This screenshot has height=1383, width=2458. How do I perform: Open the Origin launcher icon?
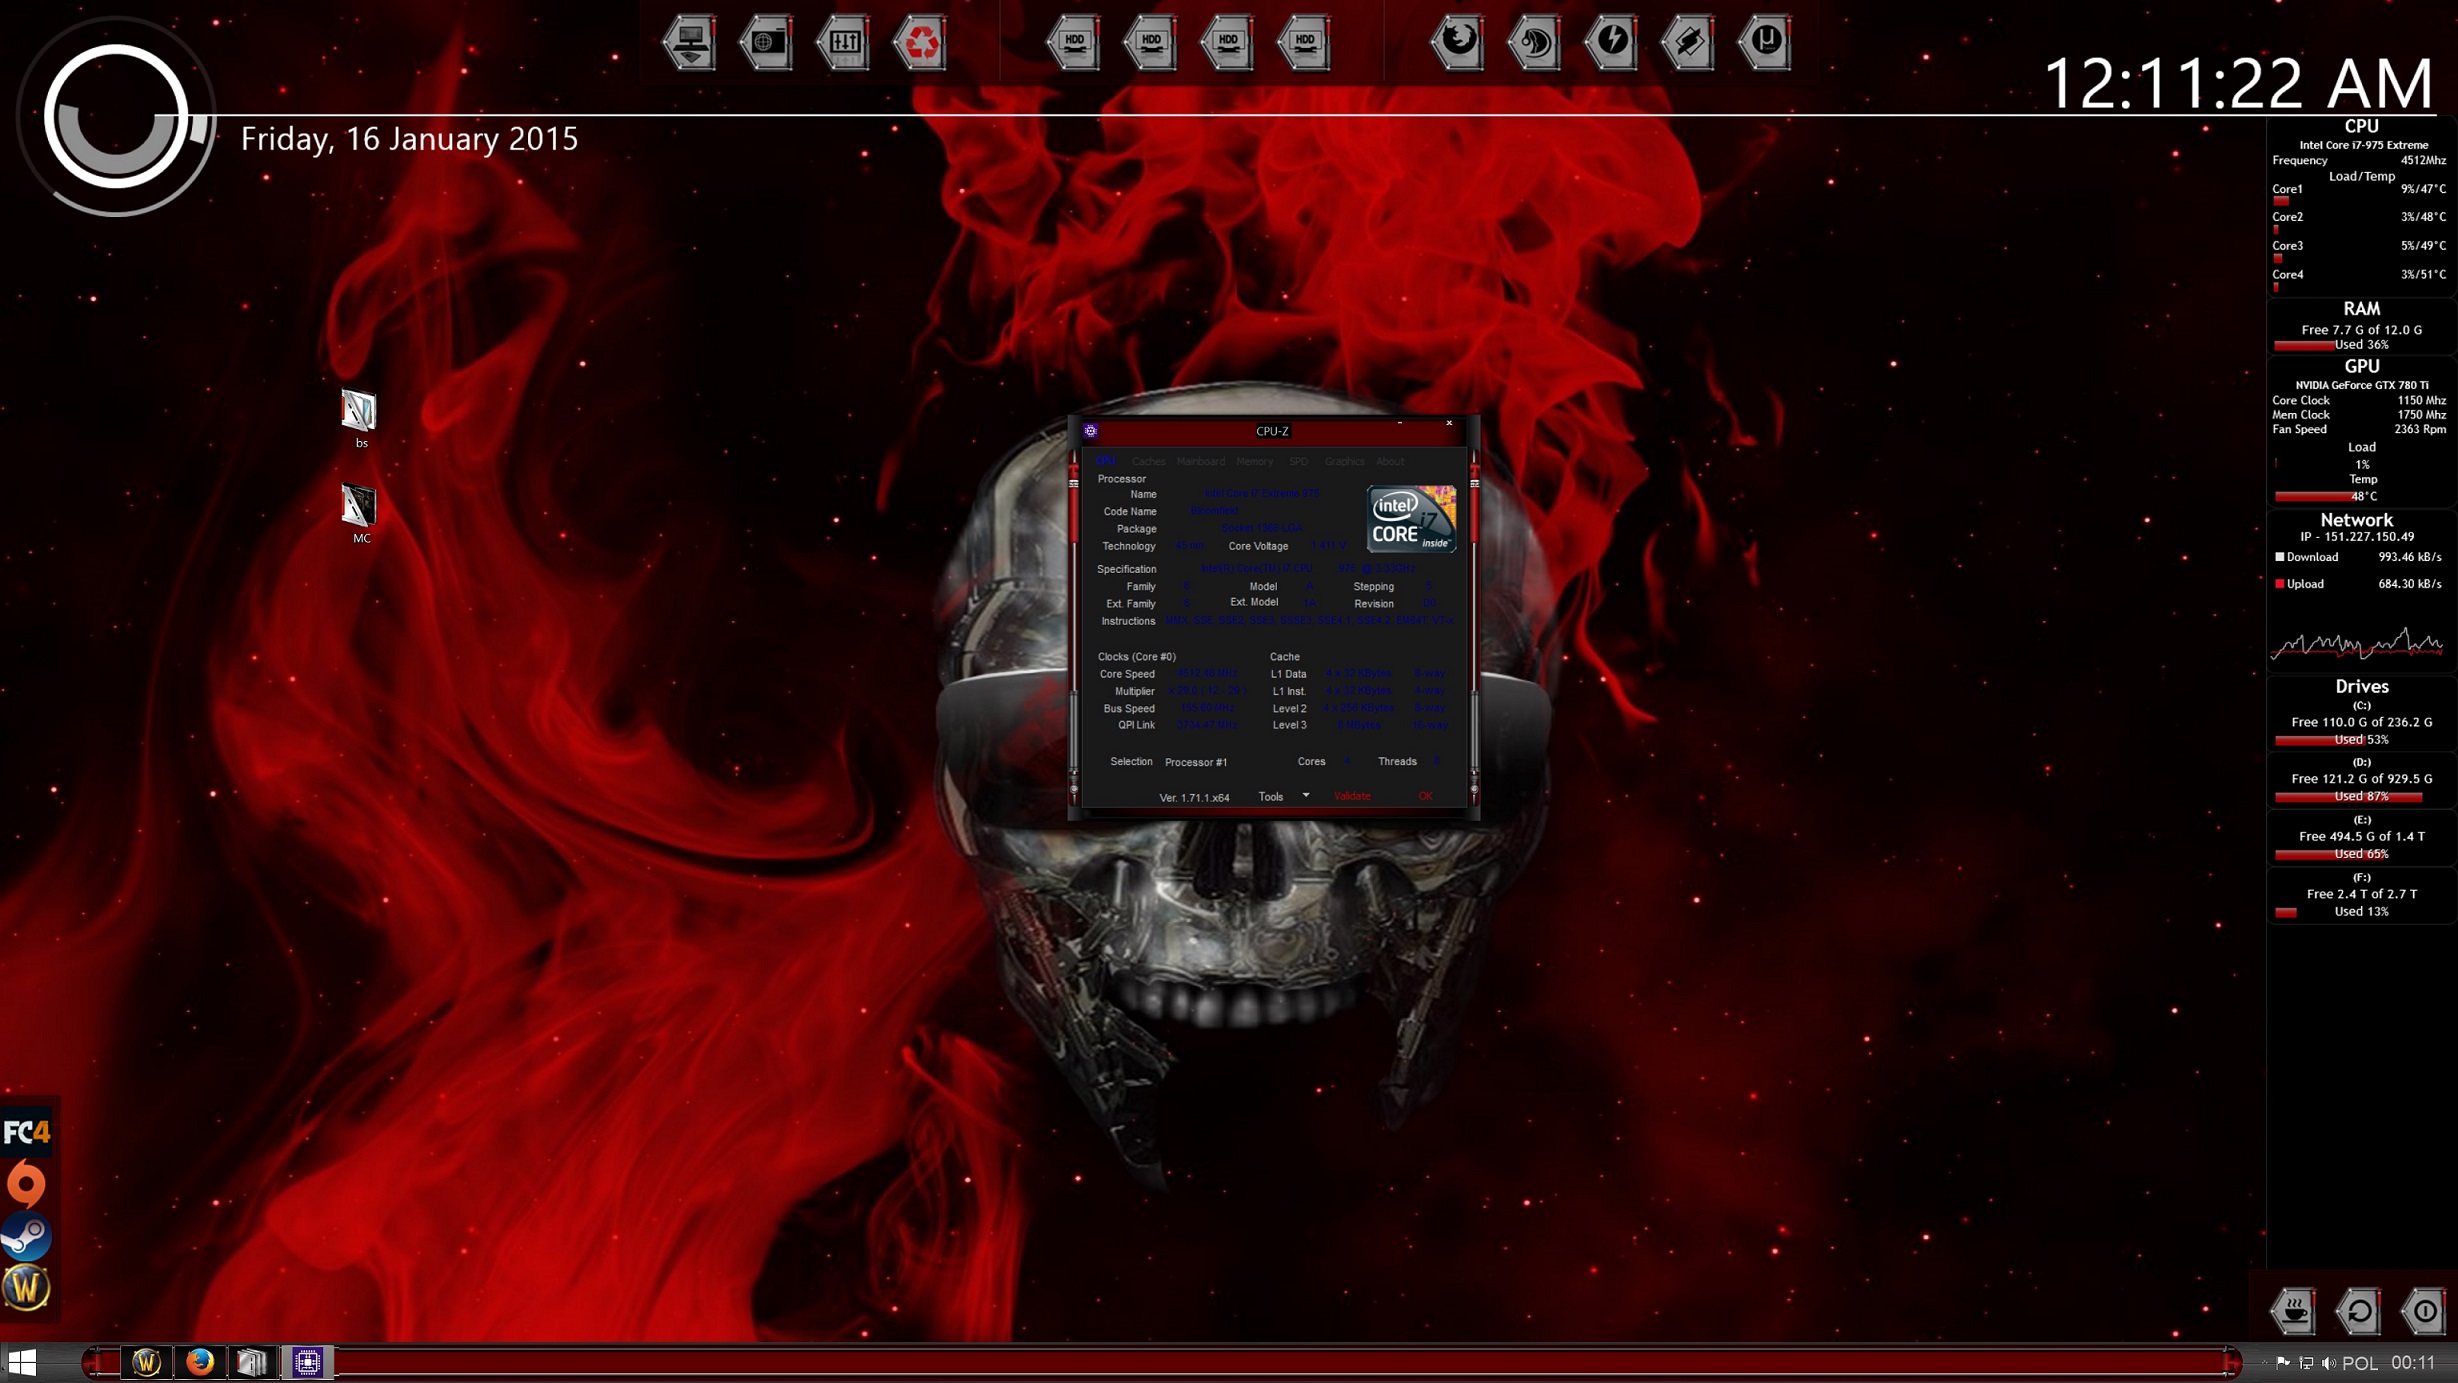(26, 1185)
